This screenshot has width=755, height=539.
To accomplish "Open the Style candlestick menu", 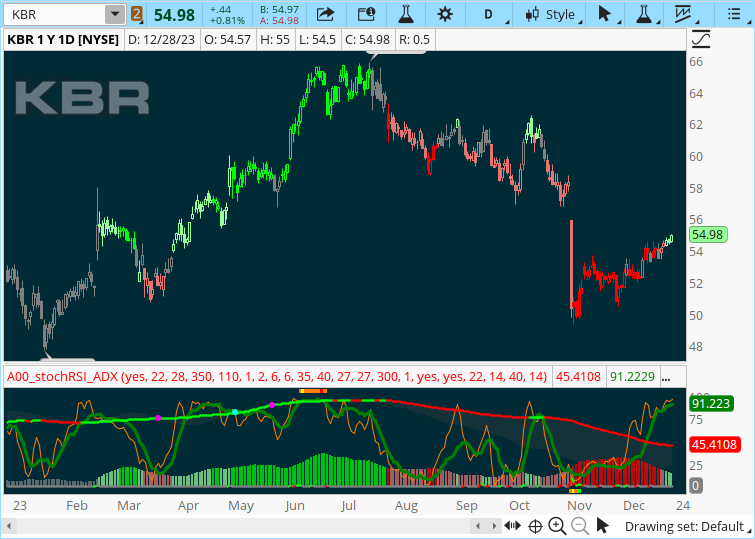I will (550, 14).
